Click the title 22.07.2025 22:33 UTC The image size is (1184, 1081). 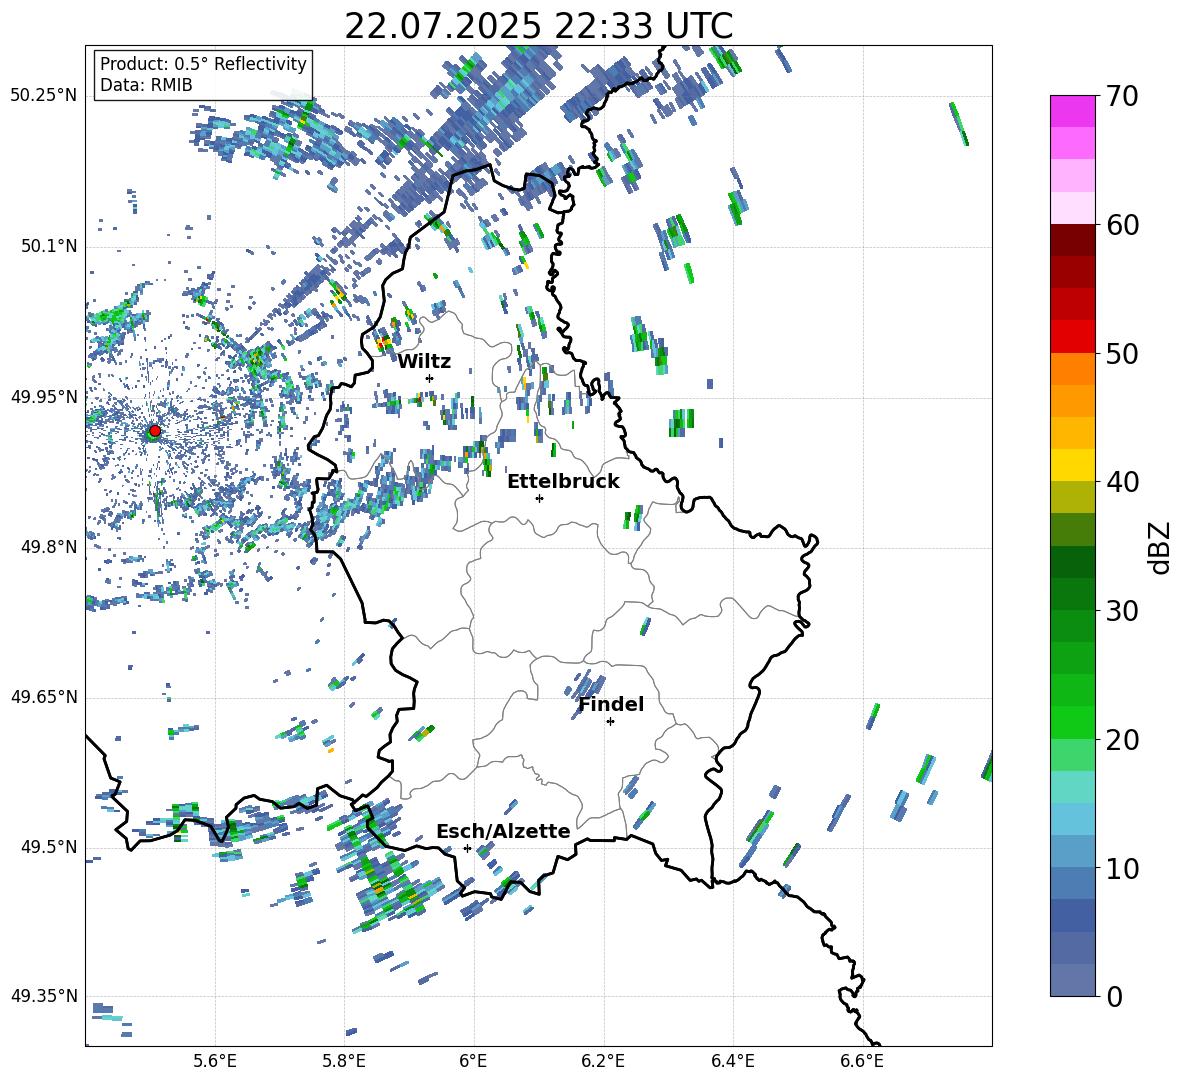(539, 26)
